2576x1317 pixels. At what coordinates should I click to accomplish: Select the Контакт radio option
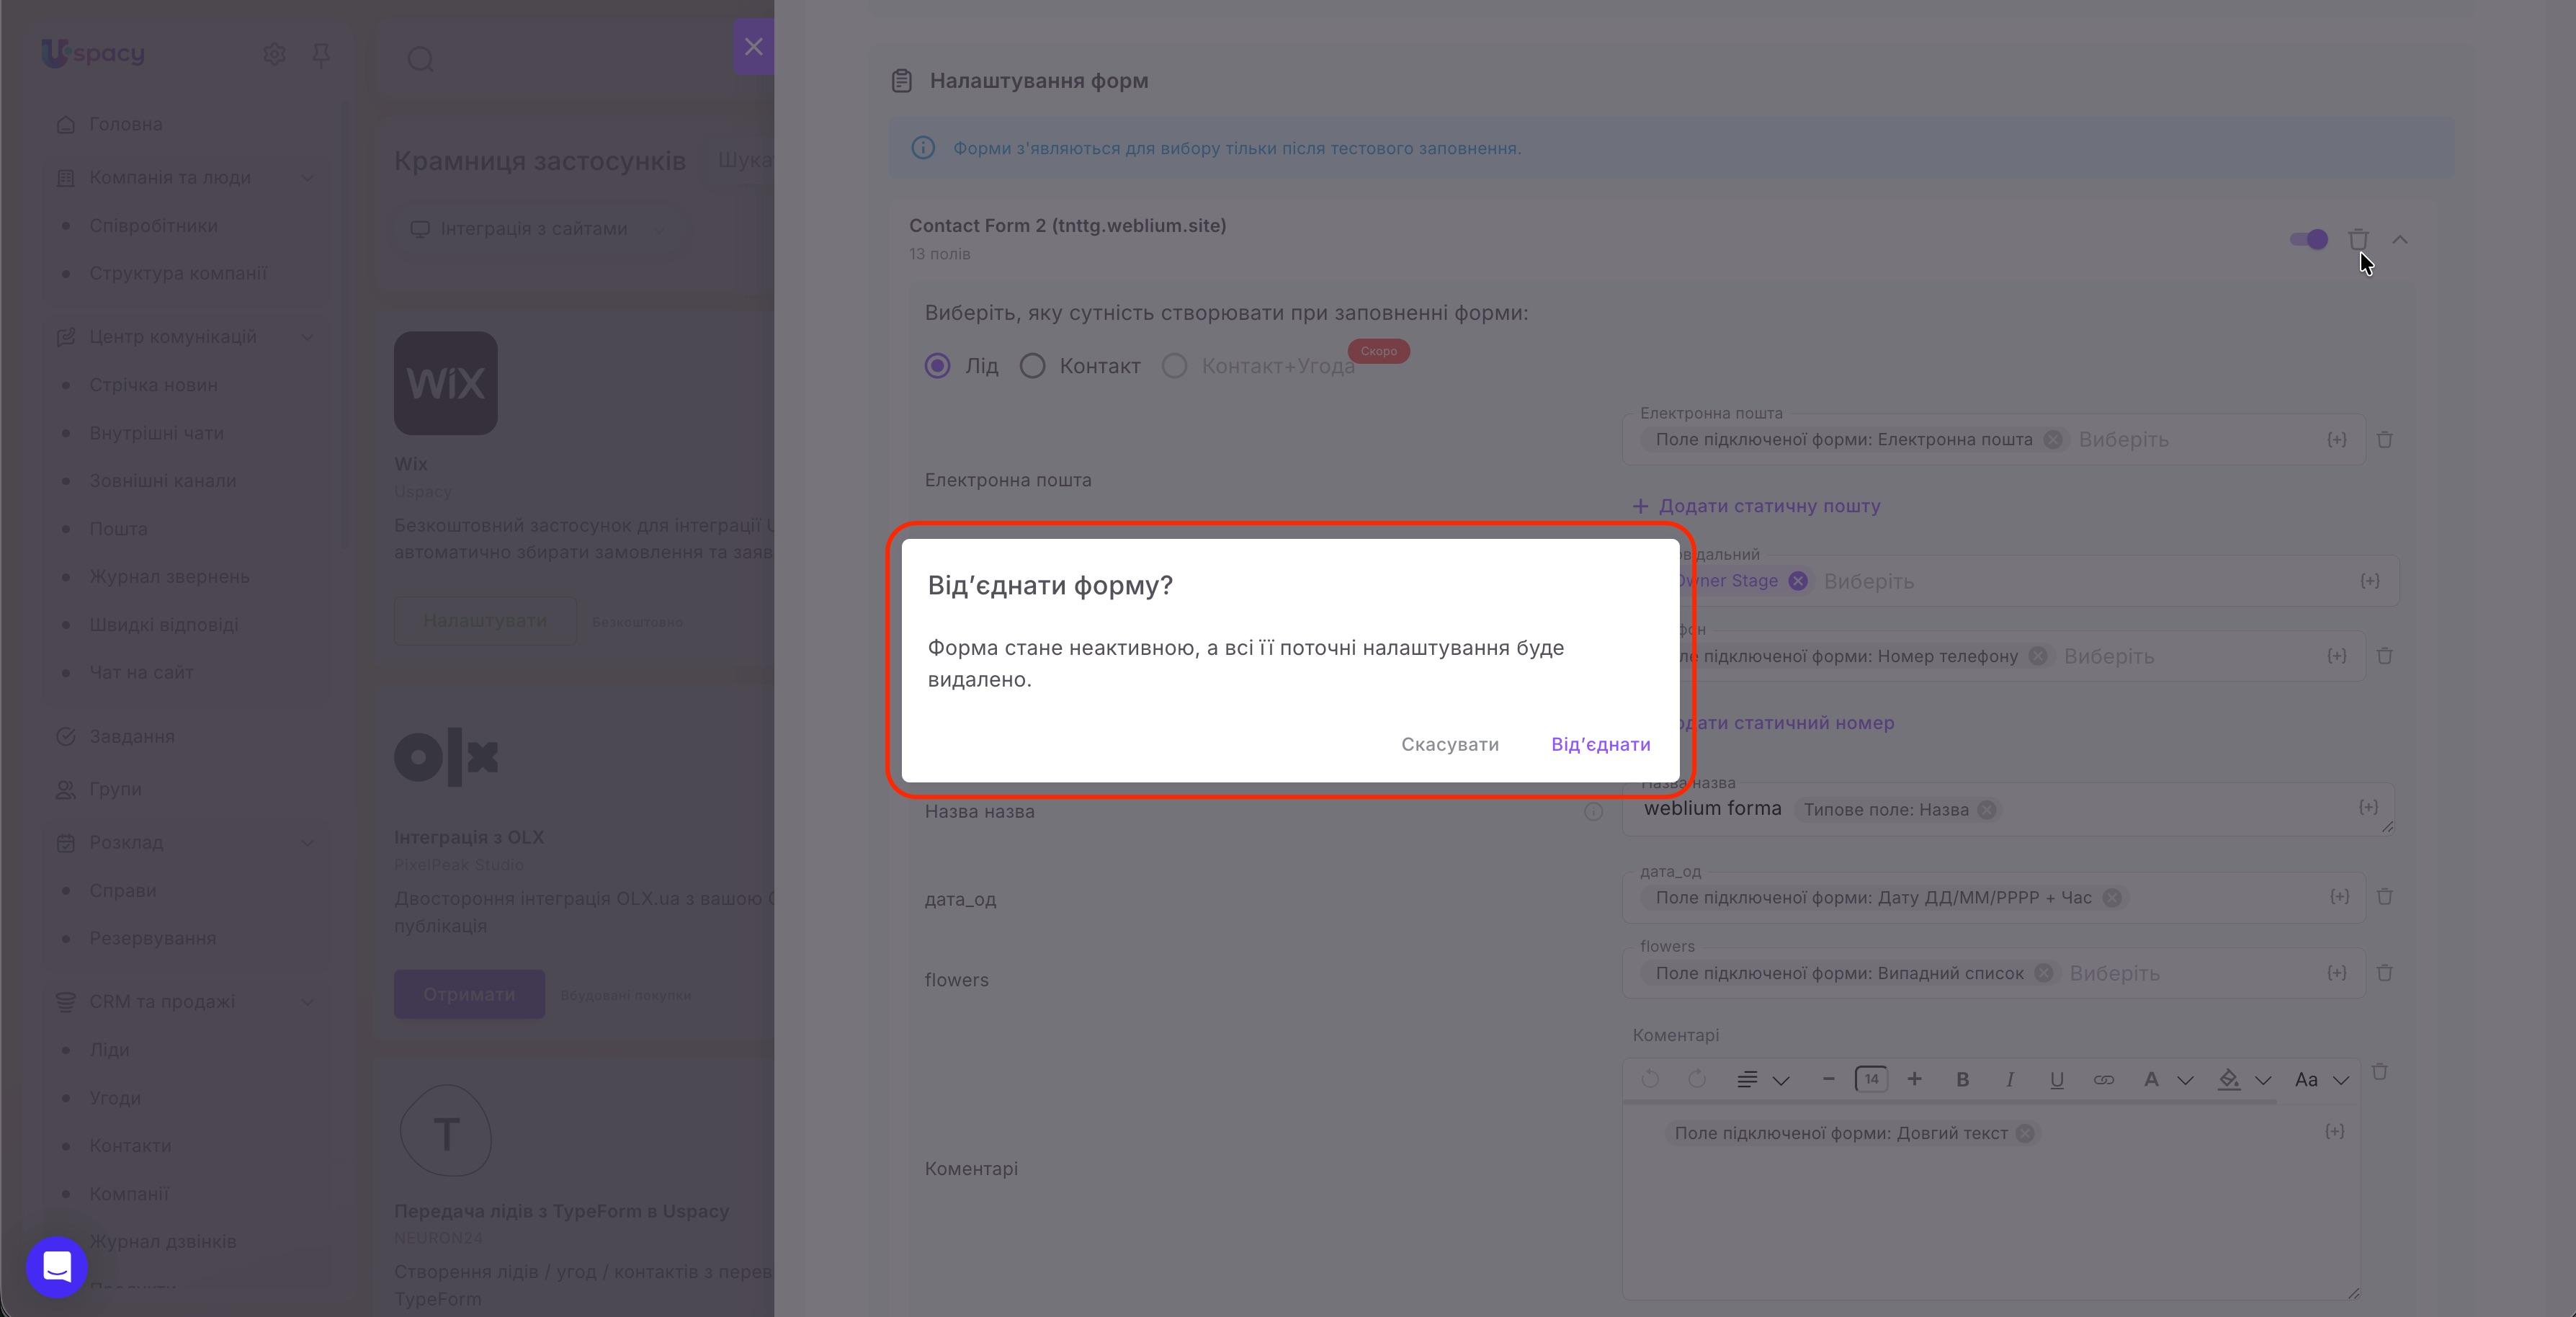[1032, 366]
